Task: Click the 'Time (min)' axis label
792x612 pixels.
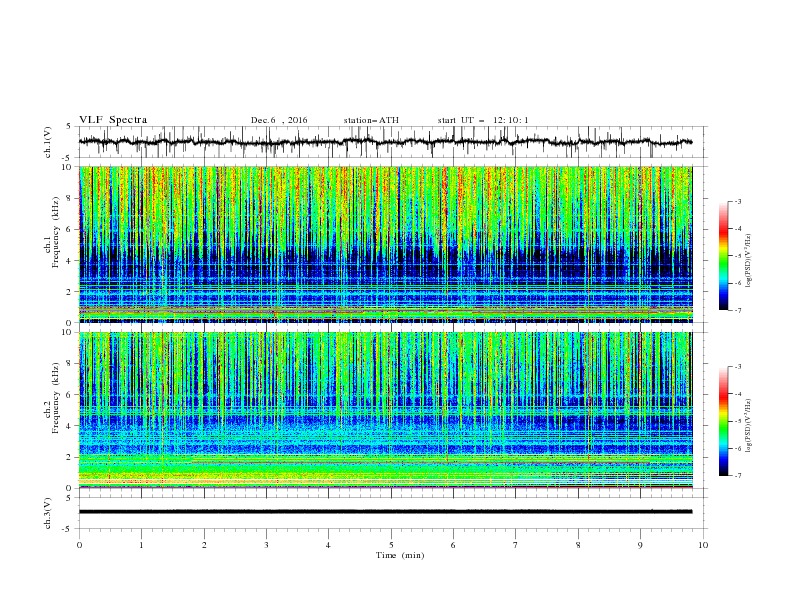Action: (400, 555)
